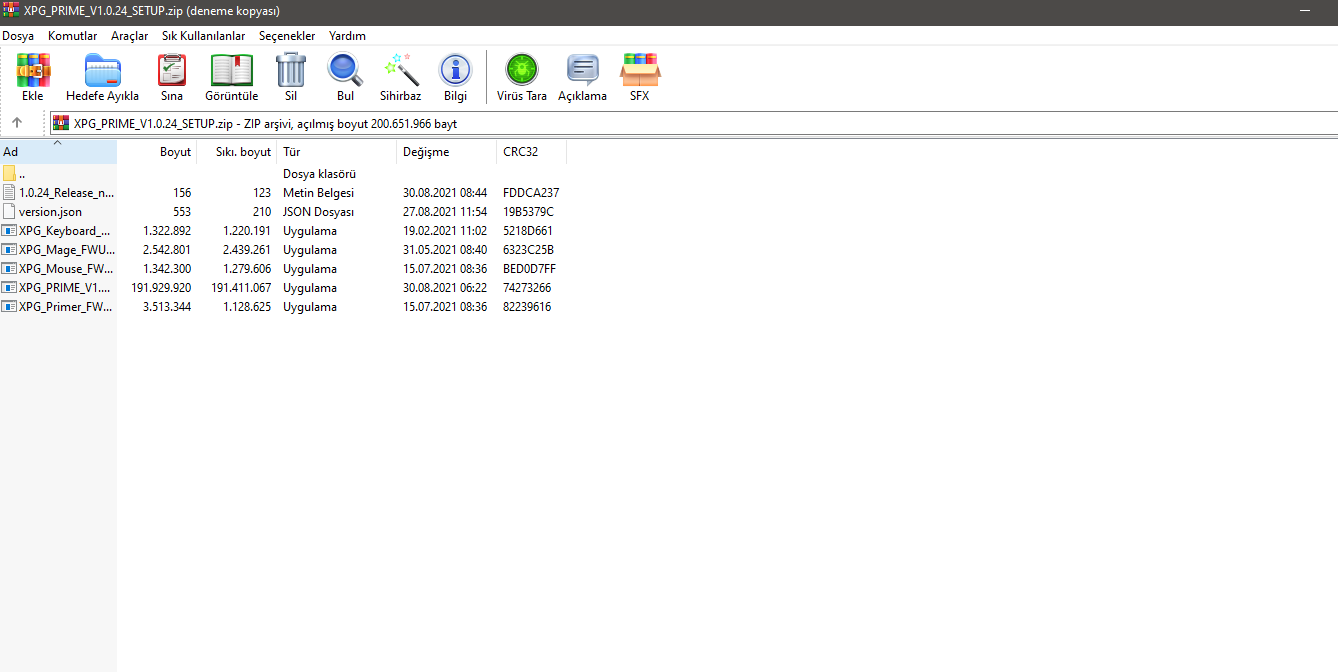The width and height of the screenshot is (1338, 672).
Task: Select the parent folder '..' icon
Action: click(9, 174)
